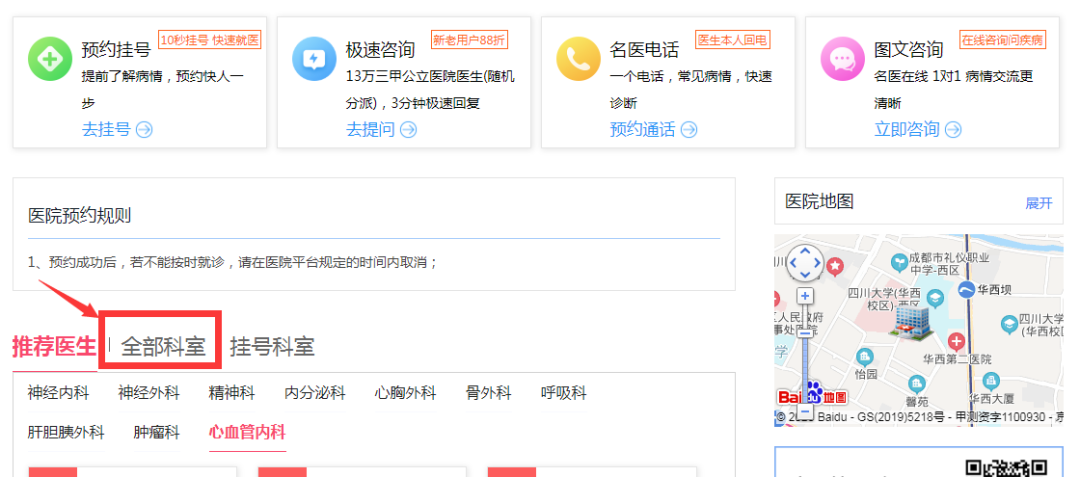Click the green 预约挂号 plus icon
Image resolution: width=1080 pixels, height=477 pixels.
point(50,59)
